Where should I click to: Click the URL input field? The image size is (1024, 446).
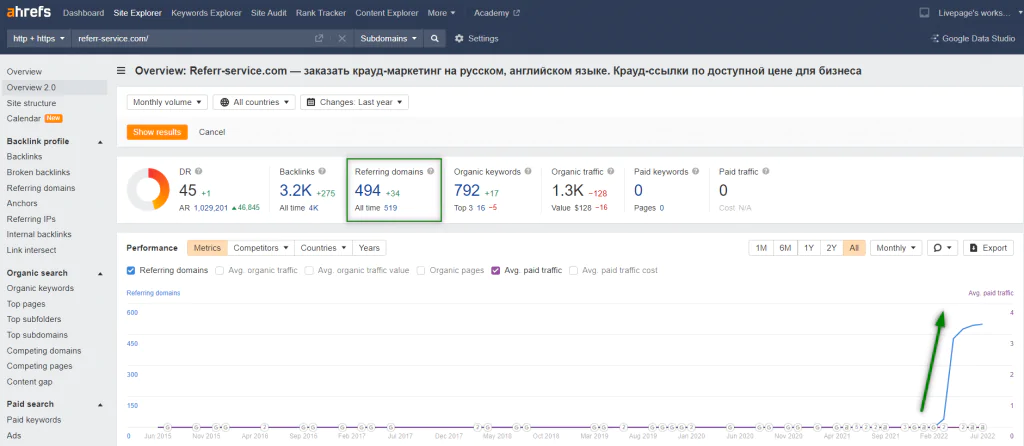193,39
